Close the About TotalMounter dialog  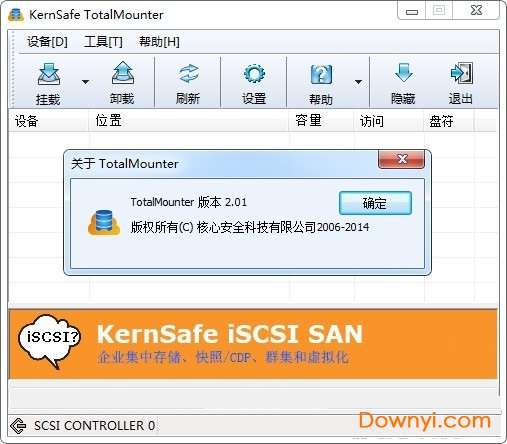click(401, 159)
